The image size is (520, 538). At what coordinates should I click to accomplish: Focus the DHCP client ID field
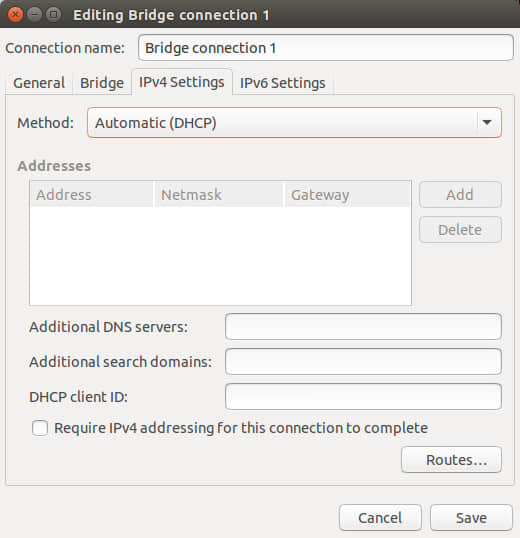[x=364, y=397]
